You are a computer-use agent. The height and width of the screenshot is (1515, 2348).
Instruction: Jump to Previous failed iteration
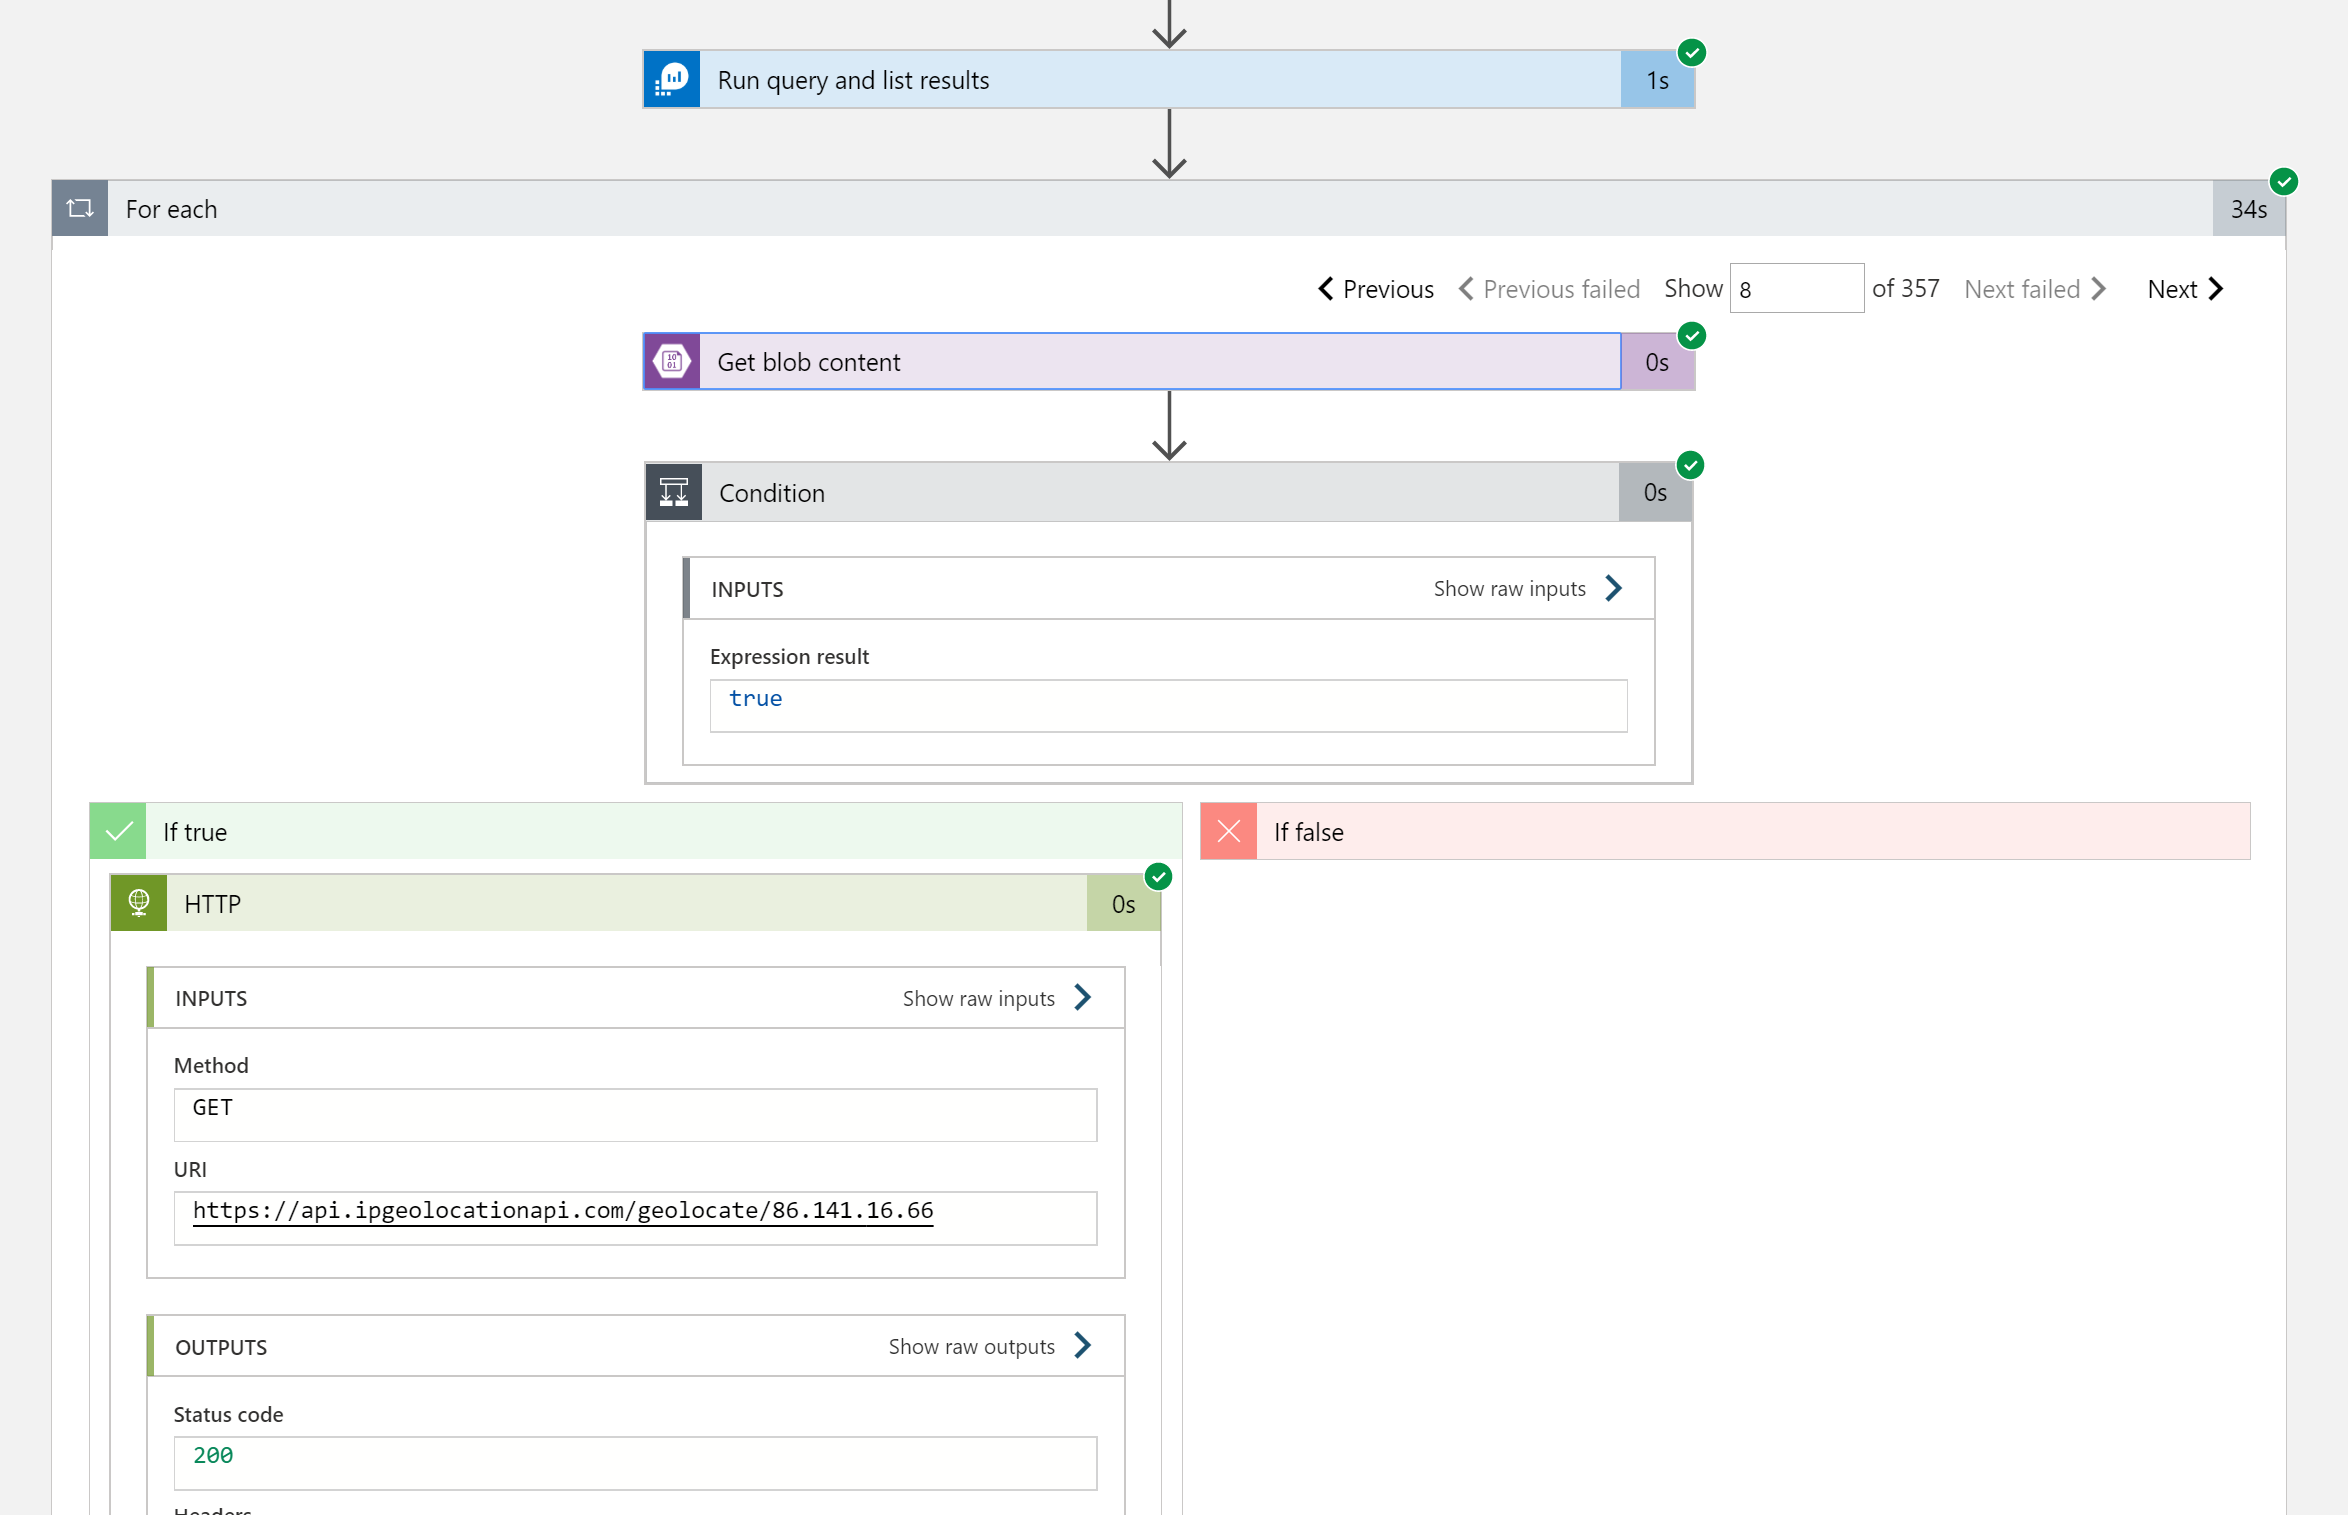[x=1549, y=289]
